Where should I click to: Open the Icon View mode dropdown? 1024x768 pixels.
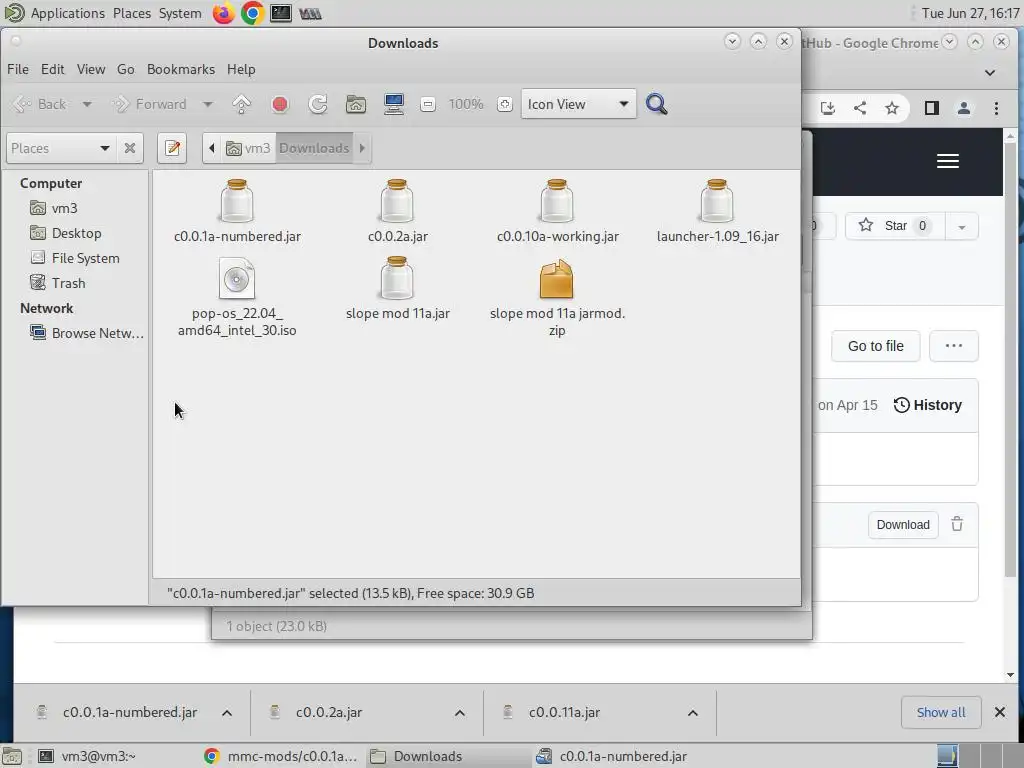pyautogui.click(x=578, y=104)
